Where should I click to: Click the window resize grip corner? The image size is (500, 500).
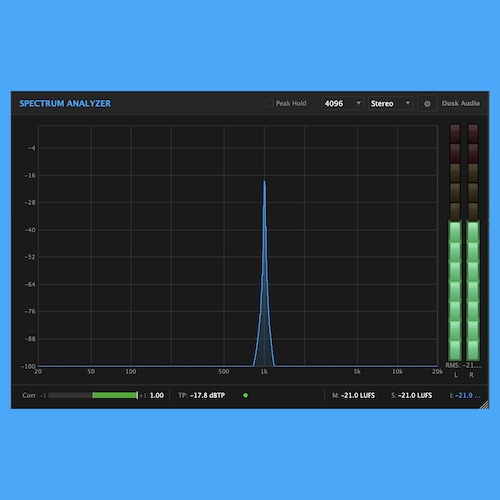[485, 404]
